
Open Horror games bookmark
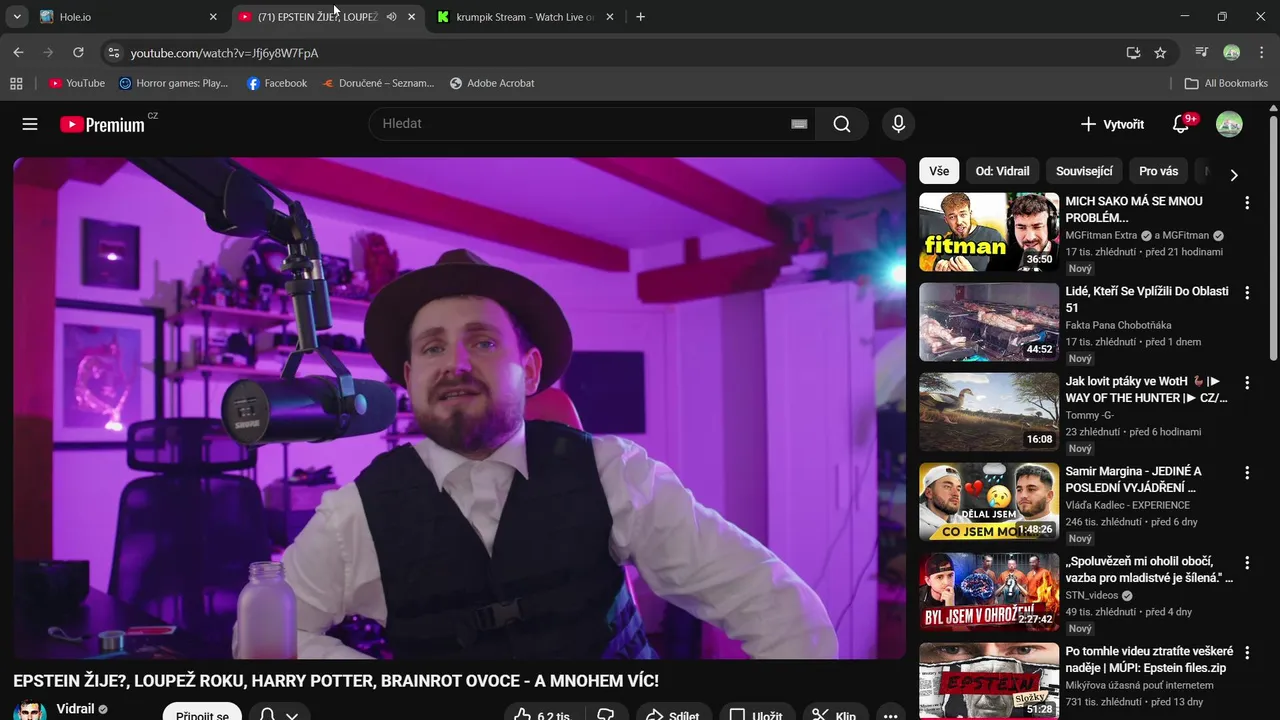pos(173,83)
